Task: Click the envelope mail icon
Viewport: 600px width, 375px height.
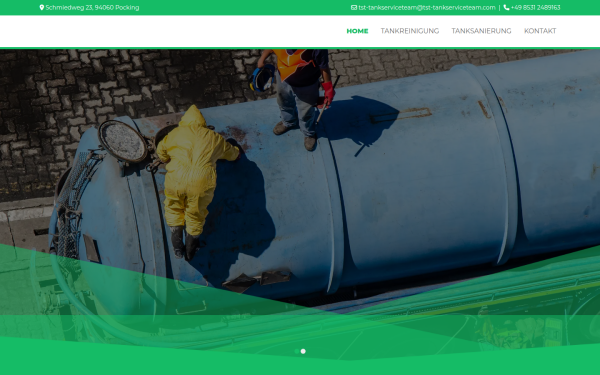Action: (354, 7)
